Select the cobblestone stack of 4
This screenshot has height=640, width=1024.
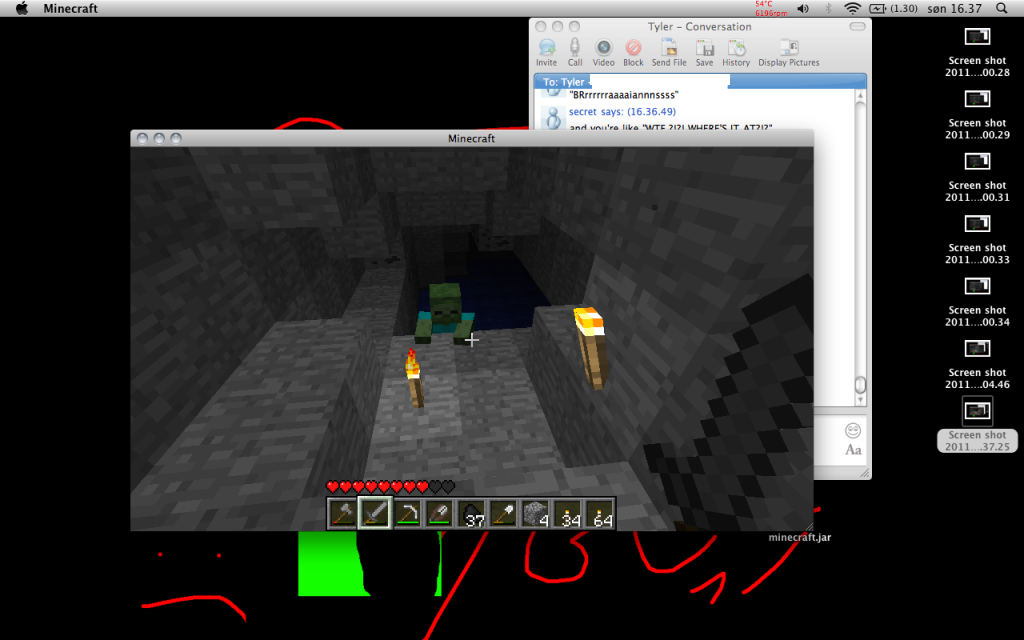535,514
